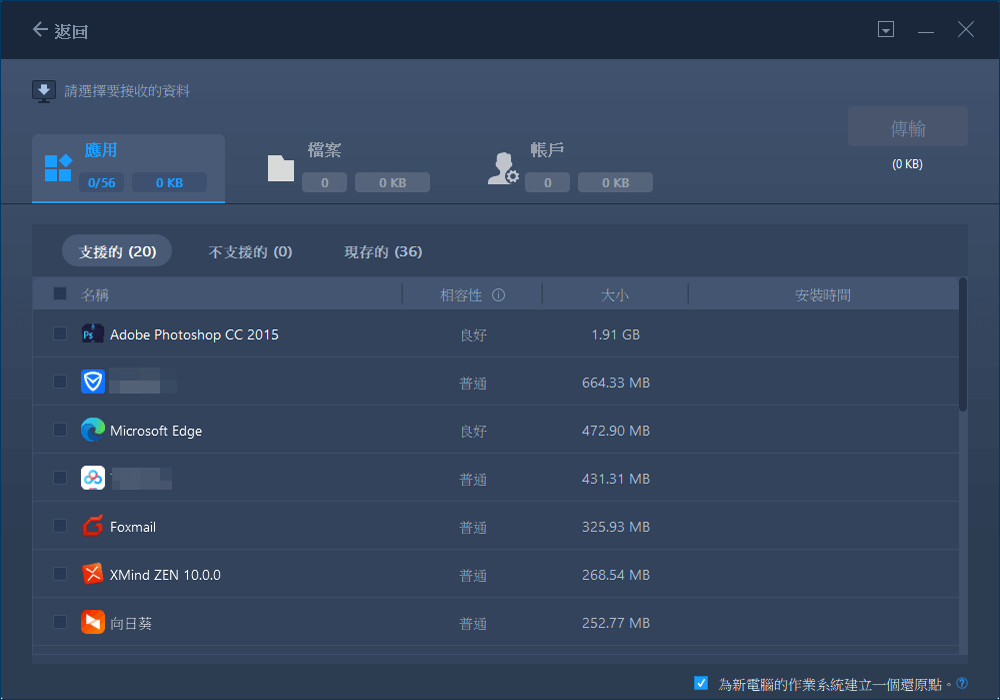This screenshot has height=700, width=1000.
Task: Uncheck the restore point creation checkbox
Action: point(701,683)
